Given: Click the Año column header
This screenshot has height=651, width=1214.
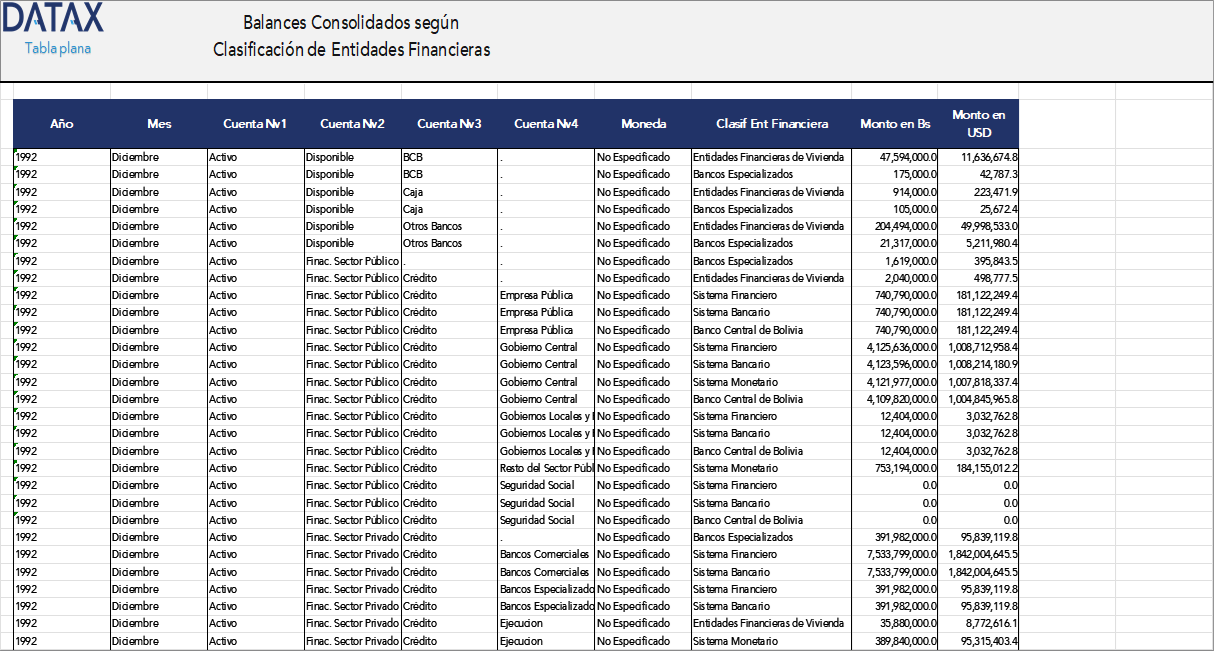Looking at the screenshot, I should pyautogui.click(x=62, y=124).
